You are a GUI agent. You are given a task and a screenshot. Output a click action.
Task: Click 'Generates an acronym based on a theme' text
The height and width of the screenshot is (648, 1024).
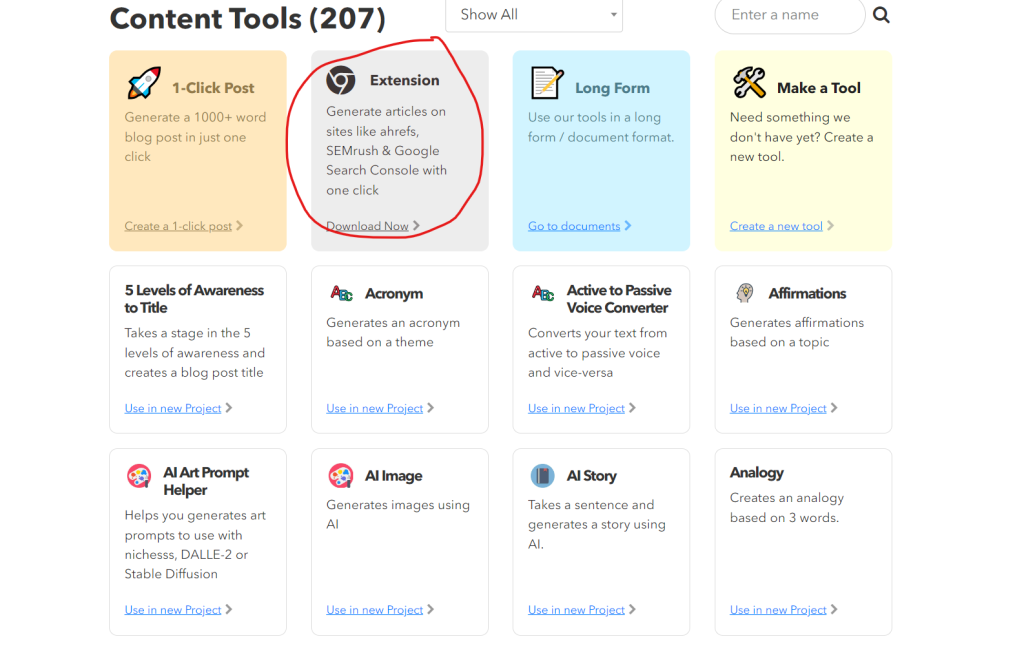tap(392, 332)
